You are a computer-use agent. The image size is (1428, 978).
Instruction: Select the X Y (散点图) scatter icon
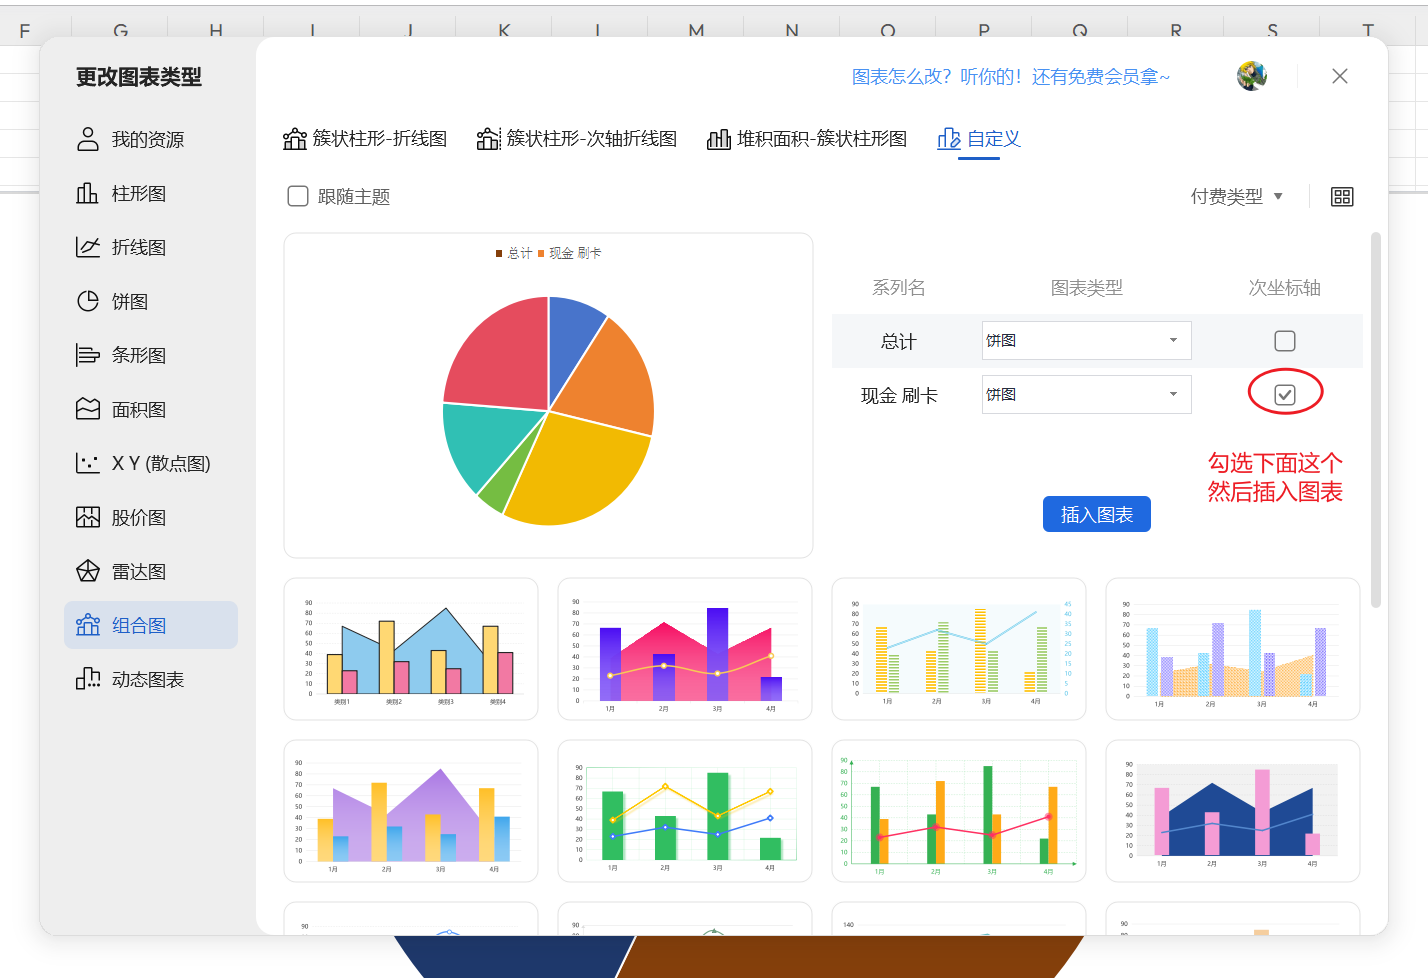pyautogui.click(x=88, y=463)
